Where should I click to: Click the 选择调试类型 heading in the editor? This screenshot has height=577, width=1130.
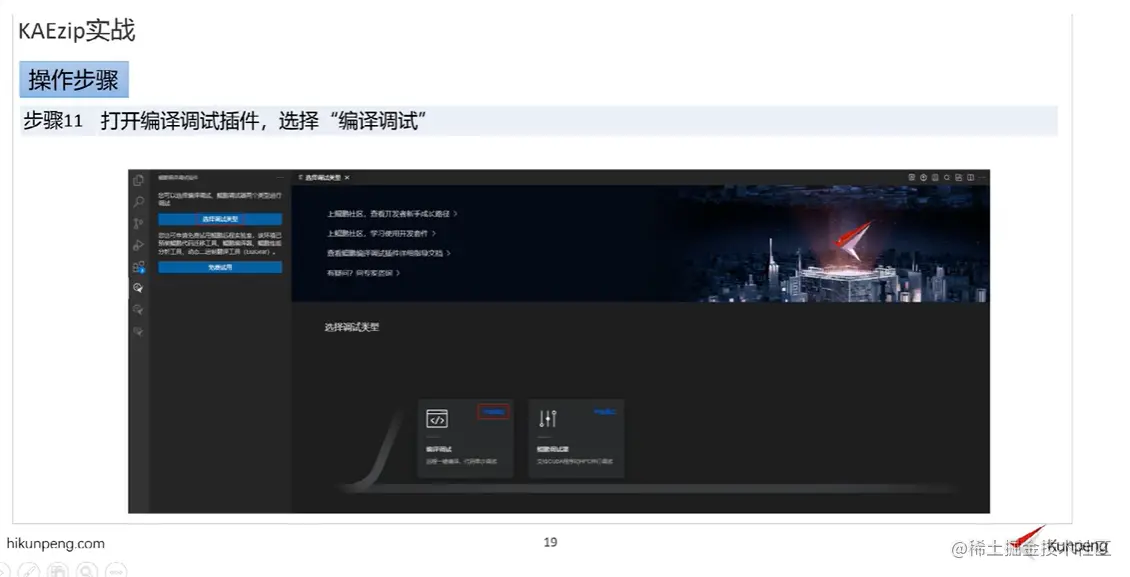click(352, 327)
